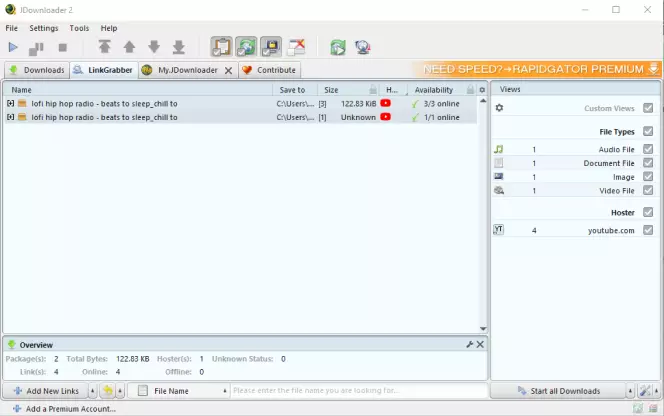Image resolution: width=664 pixels, height=416 pixels.
Task: Open column settings gear in table header
Action: (x=482, y=90)
